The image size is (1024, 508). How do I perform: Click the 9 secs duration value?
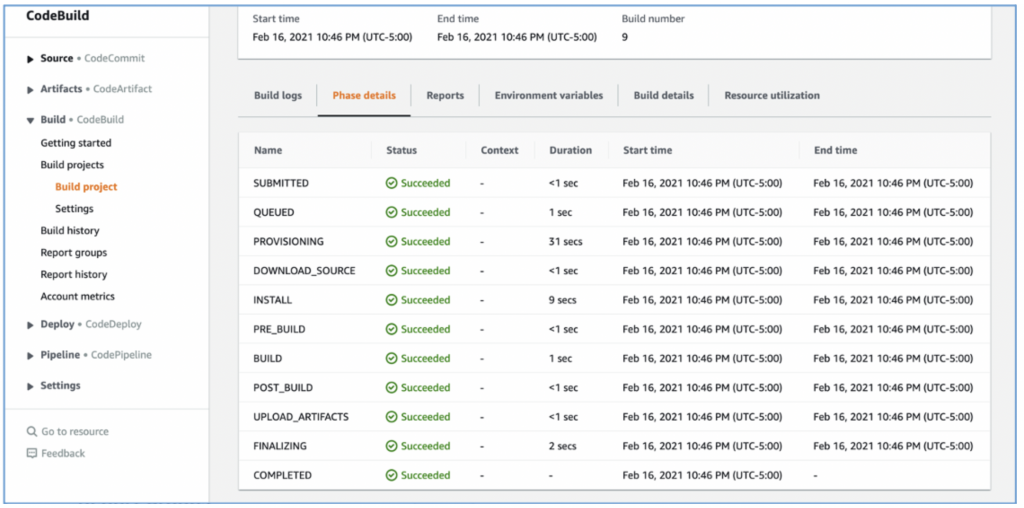563,300
